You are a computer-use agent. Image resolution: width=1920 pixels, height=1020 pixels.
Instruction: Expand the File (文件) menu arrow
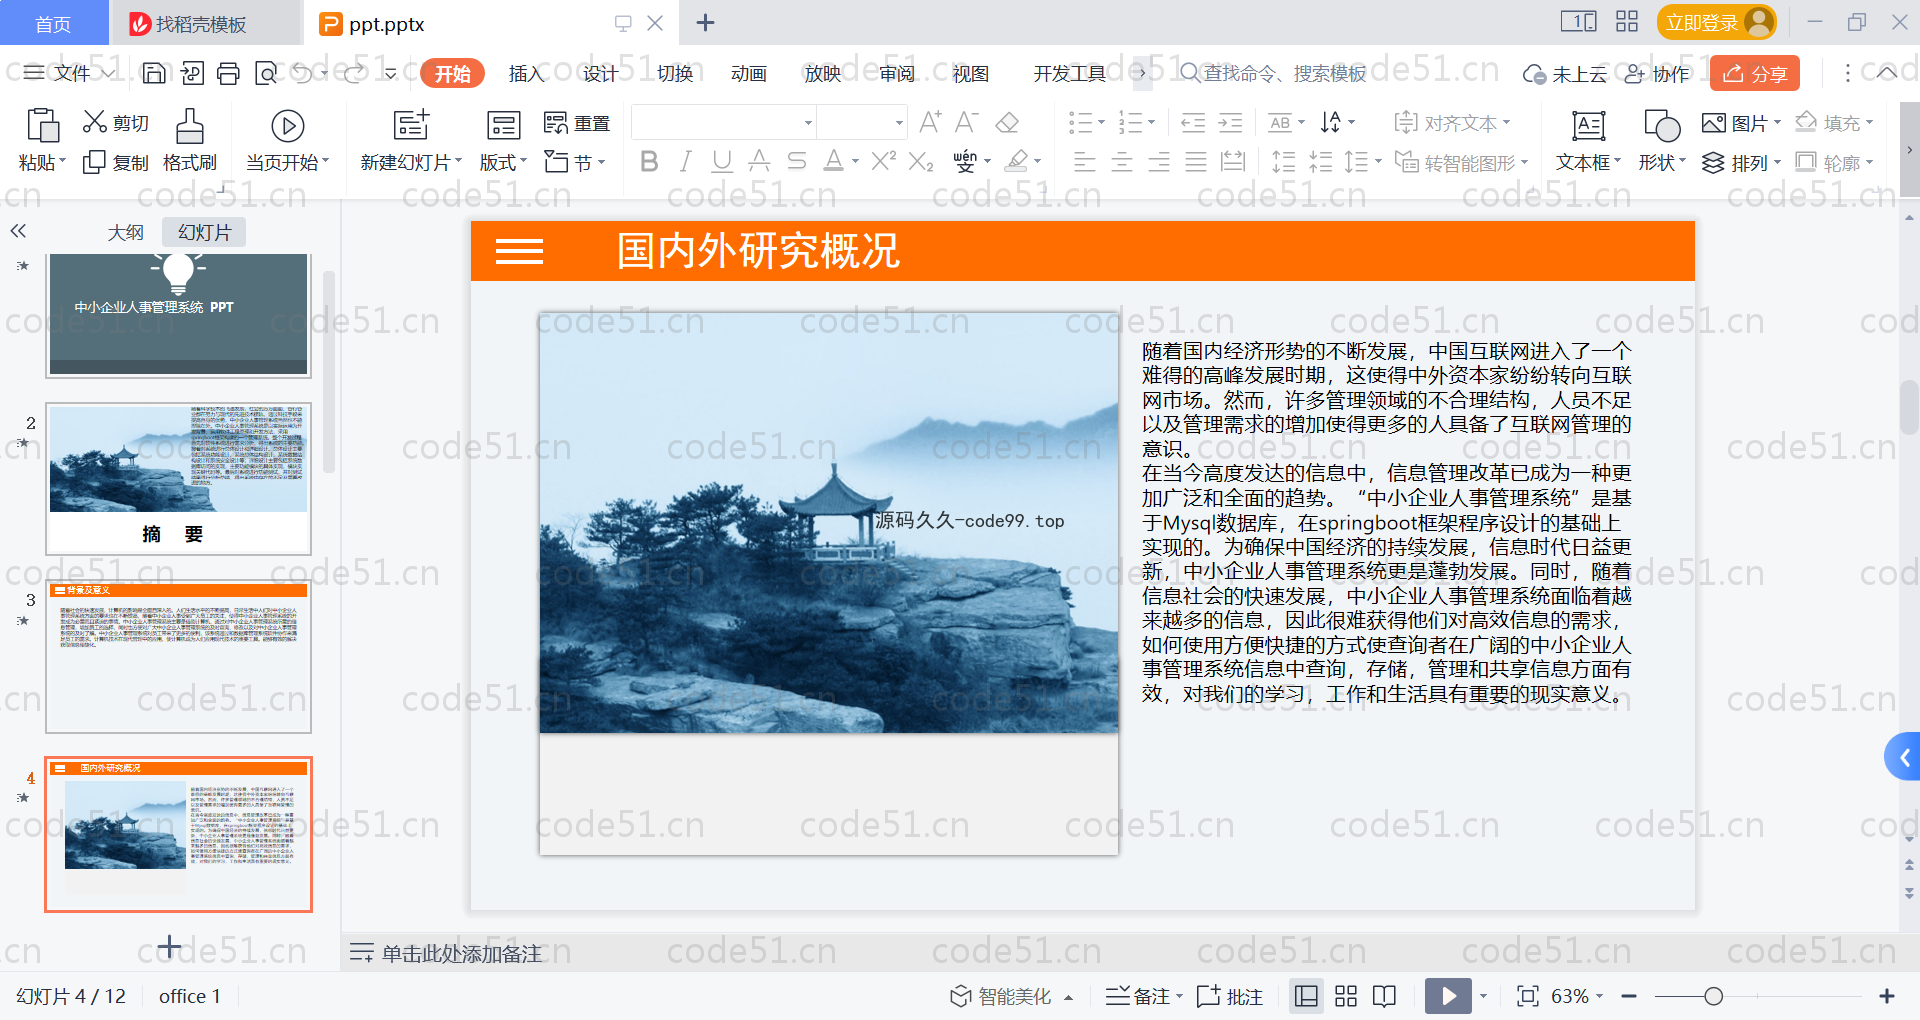[x=108, y=73]
